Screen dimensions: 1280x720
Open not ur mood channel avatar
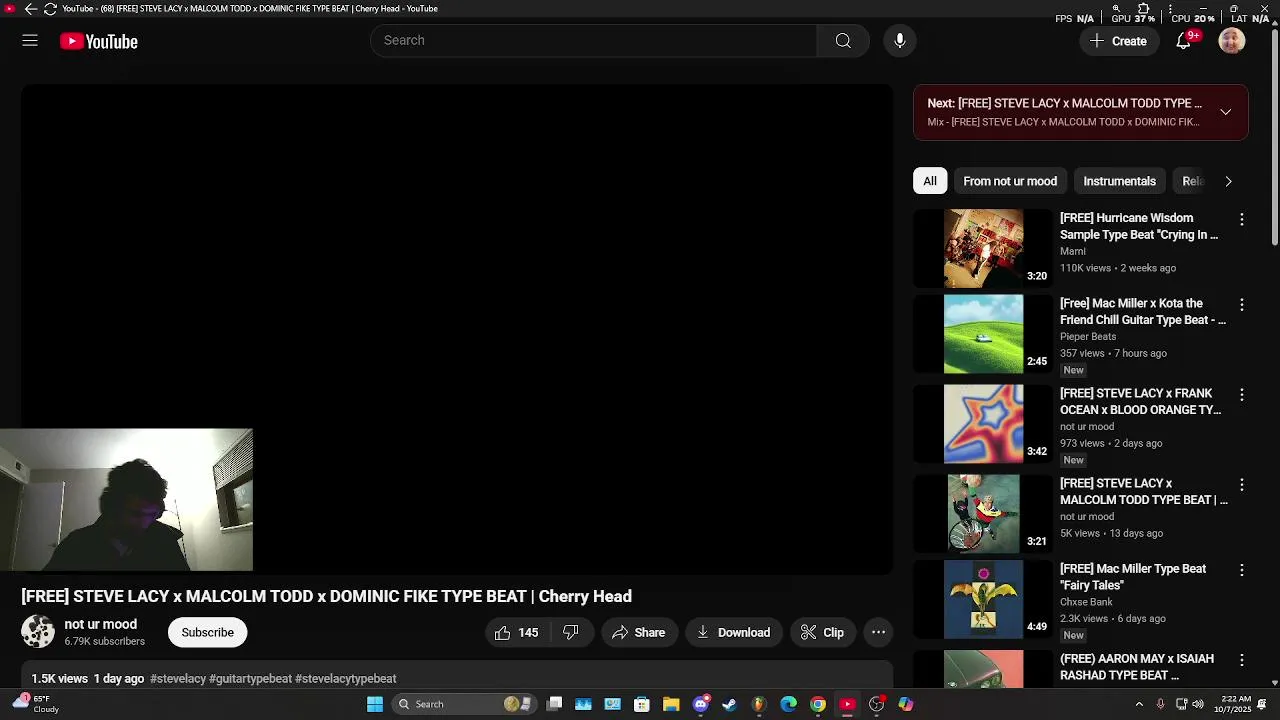pos(38,632)
